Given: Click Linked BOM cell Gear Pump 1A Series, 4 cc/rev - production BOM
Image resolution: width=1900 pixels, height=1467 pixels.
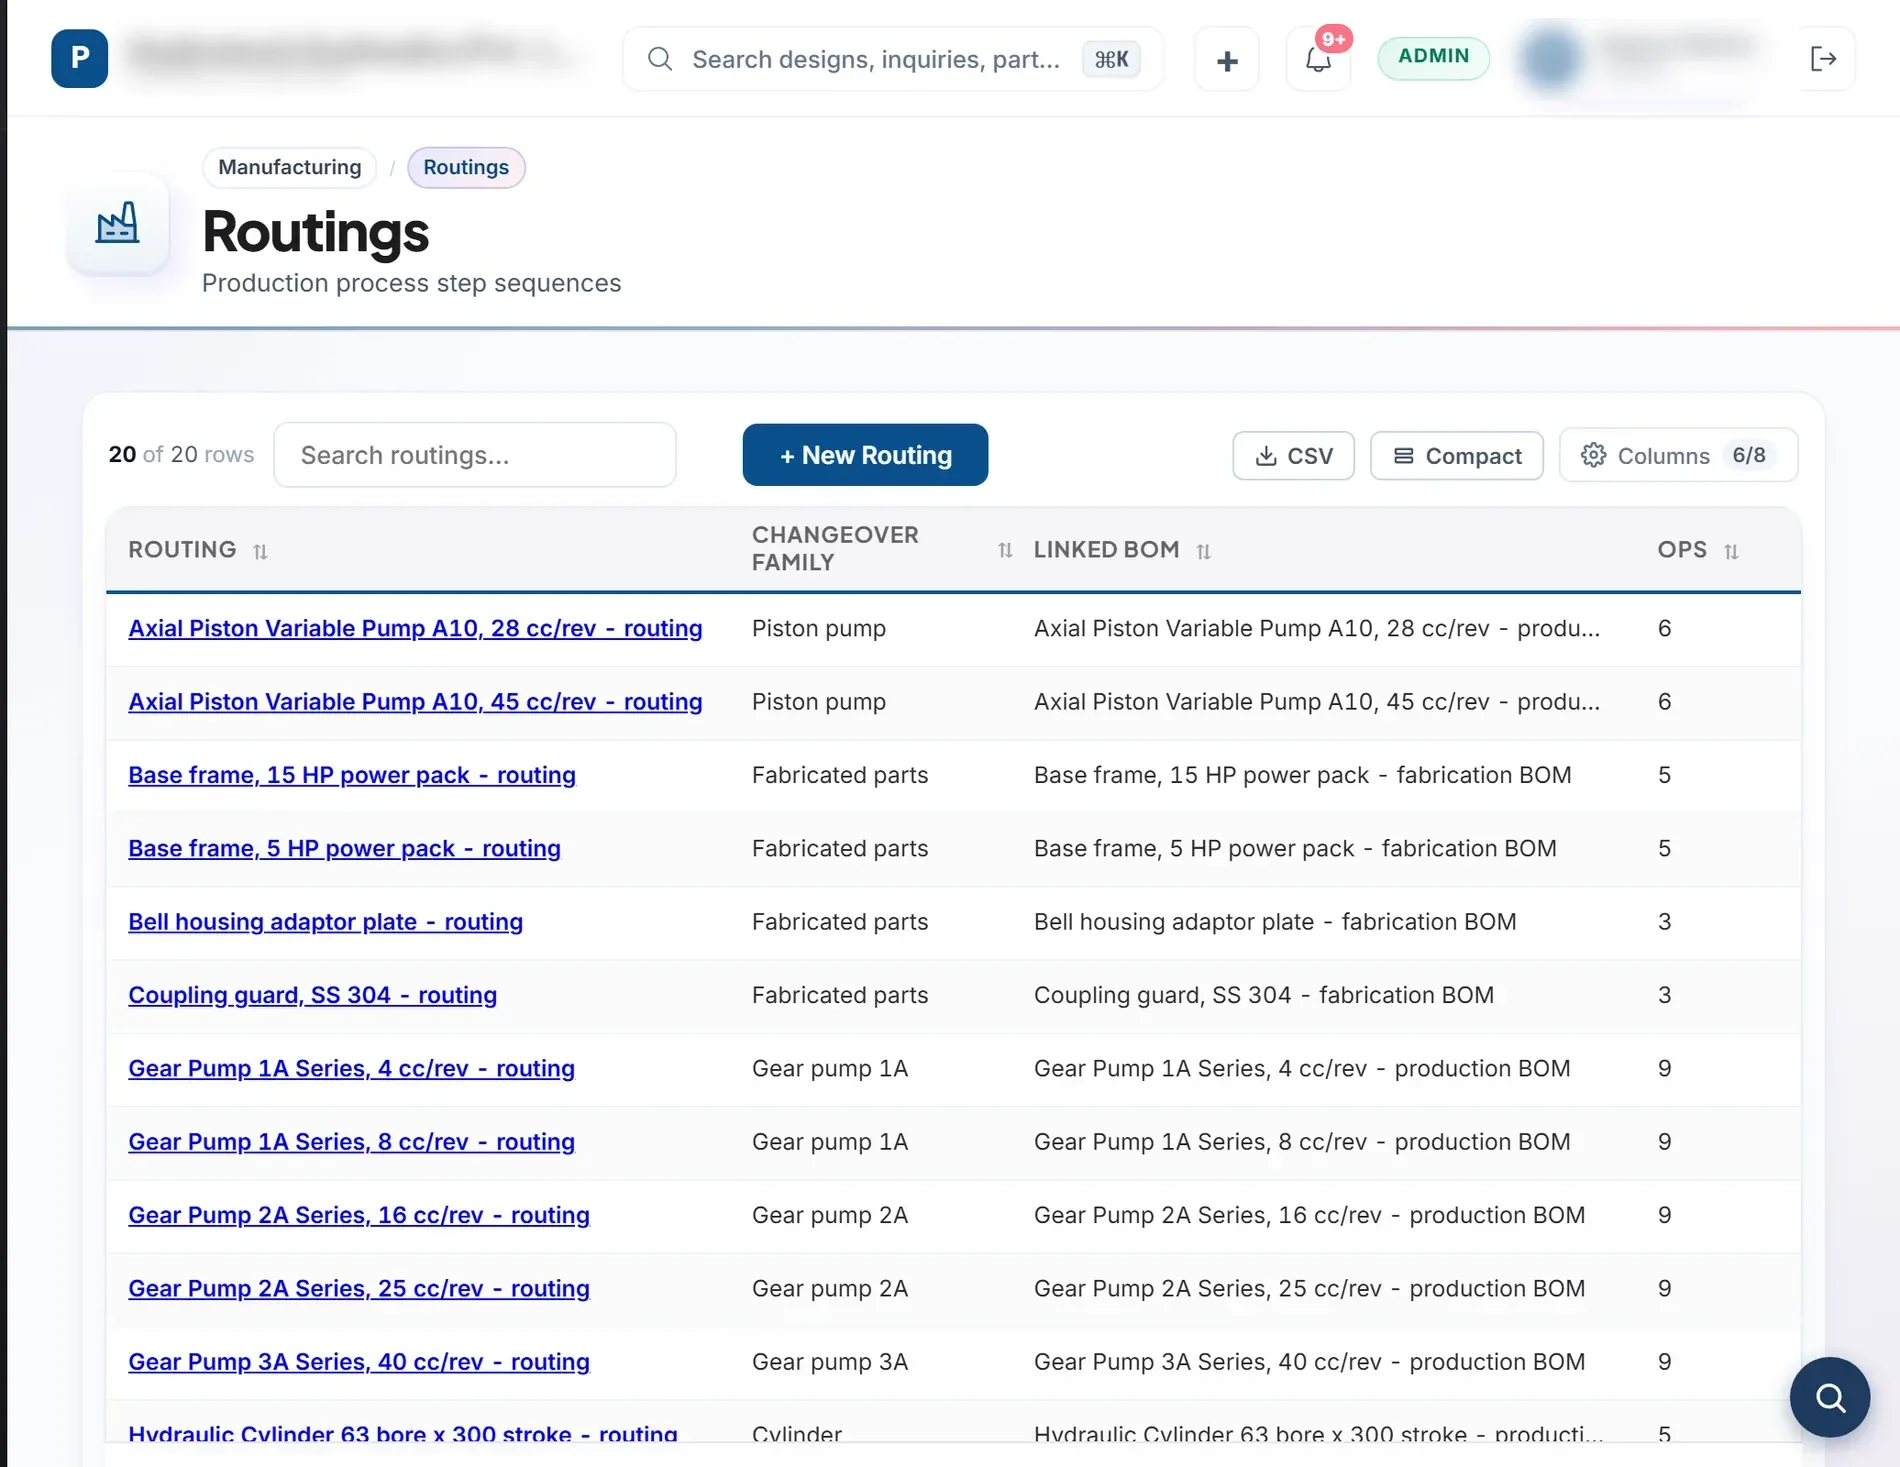Looking at the screenshot, I should 1302,1068.
